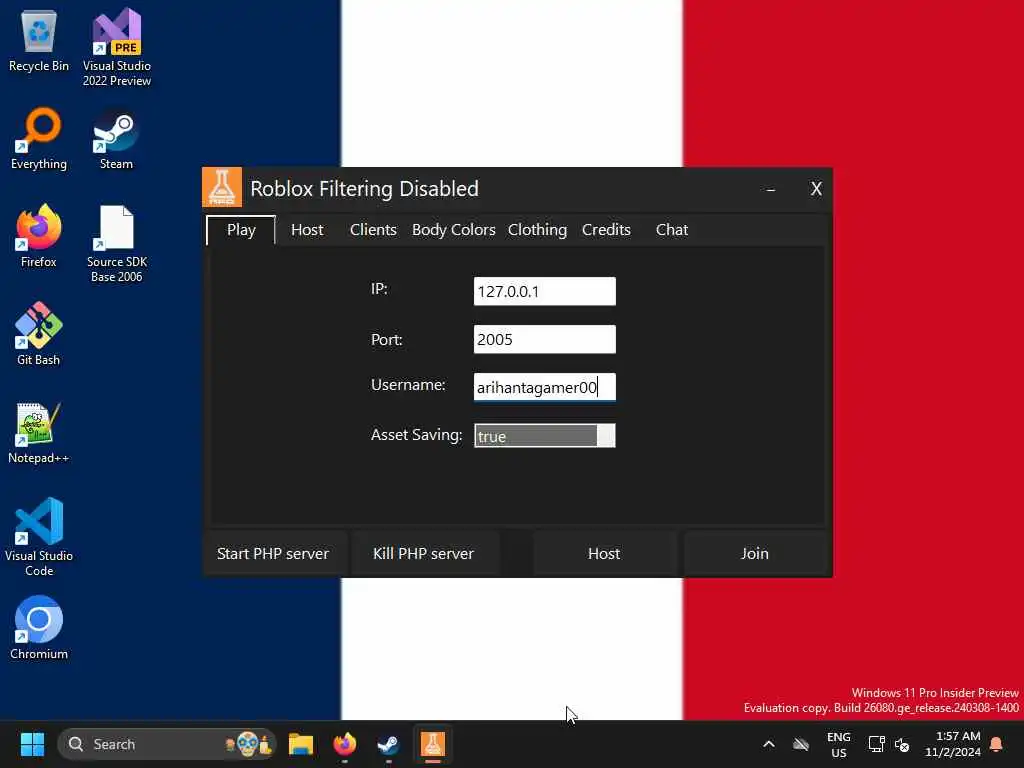The width and height of the screenshot is (1024, 768).
Task: Open the Recycle Bin desktop icon
Action: coord(39,41)
